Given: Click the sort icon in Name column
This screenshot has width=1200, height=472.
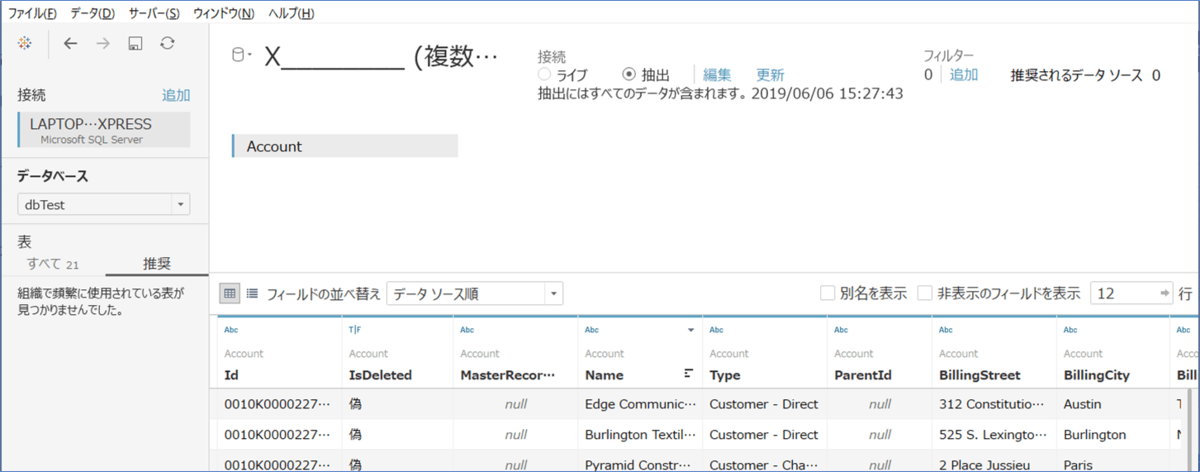Looking at the screenshot, I should [x=688, y=373].
